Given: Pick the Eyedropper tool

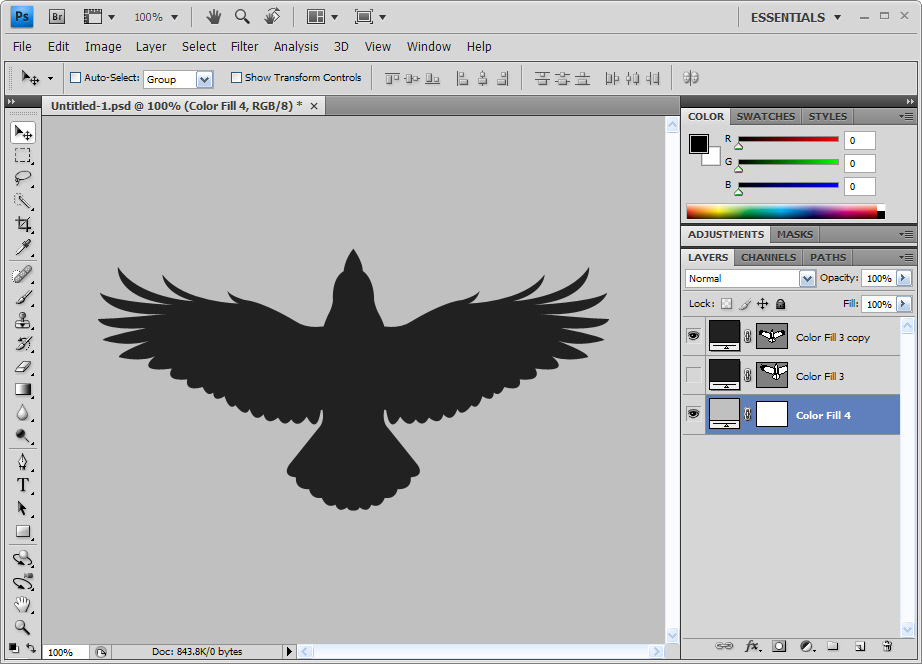Looking at the screenshot, I should (x=23, y=248).
